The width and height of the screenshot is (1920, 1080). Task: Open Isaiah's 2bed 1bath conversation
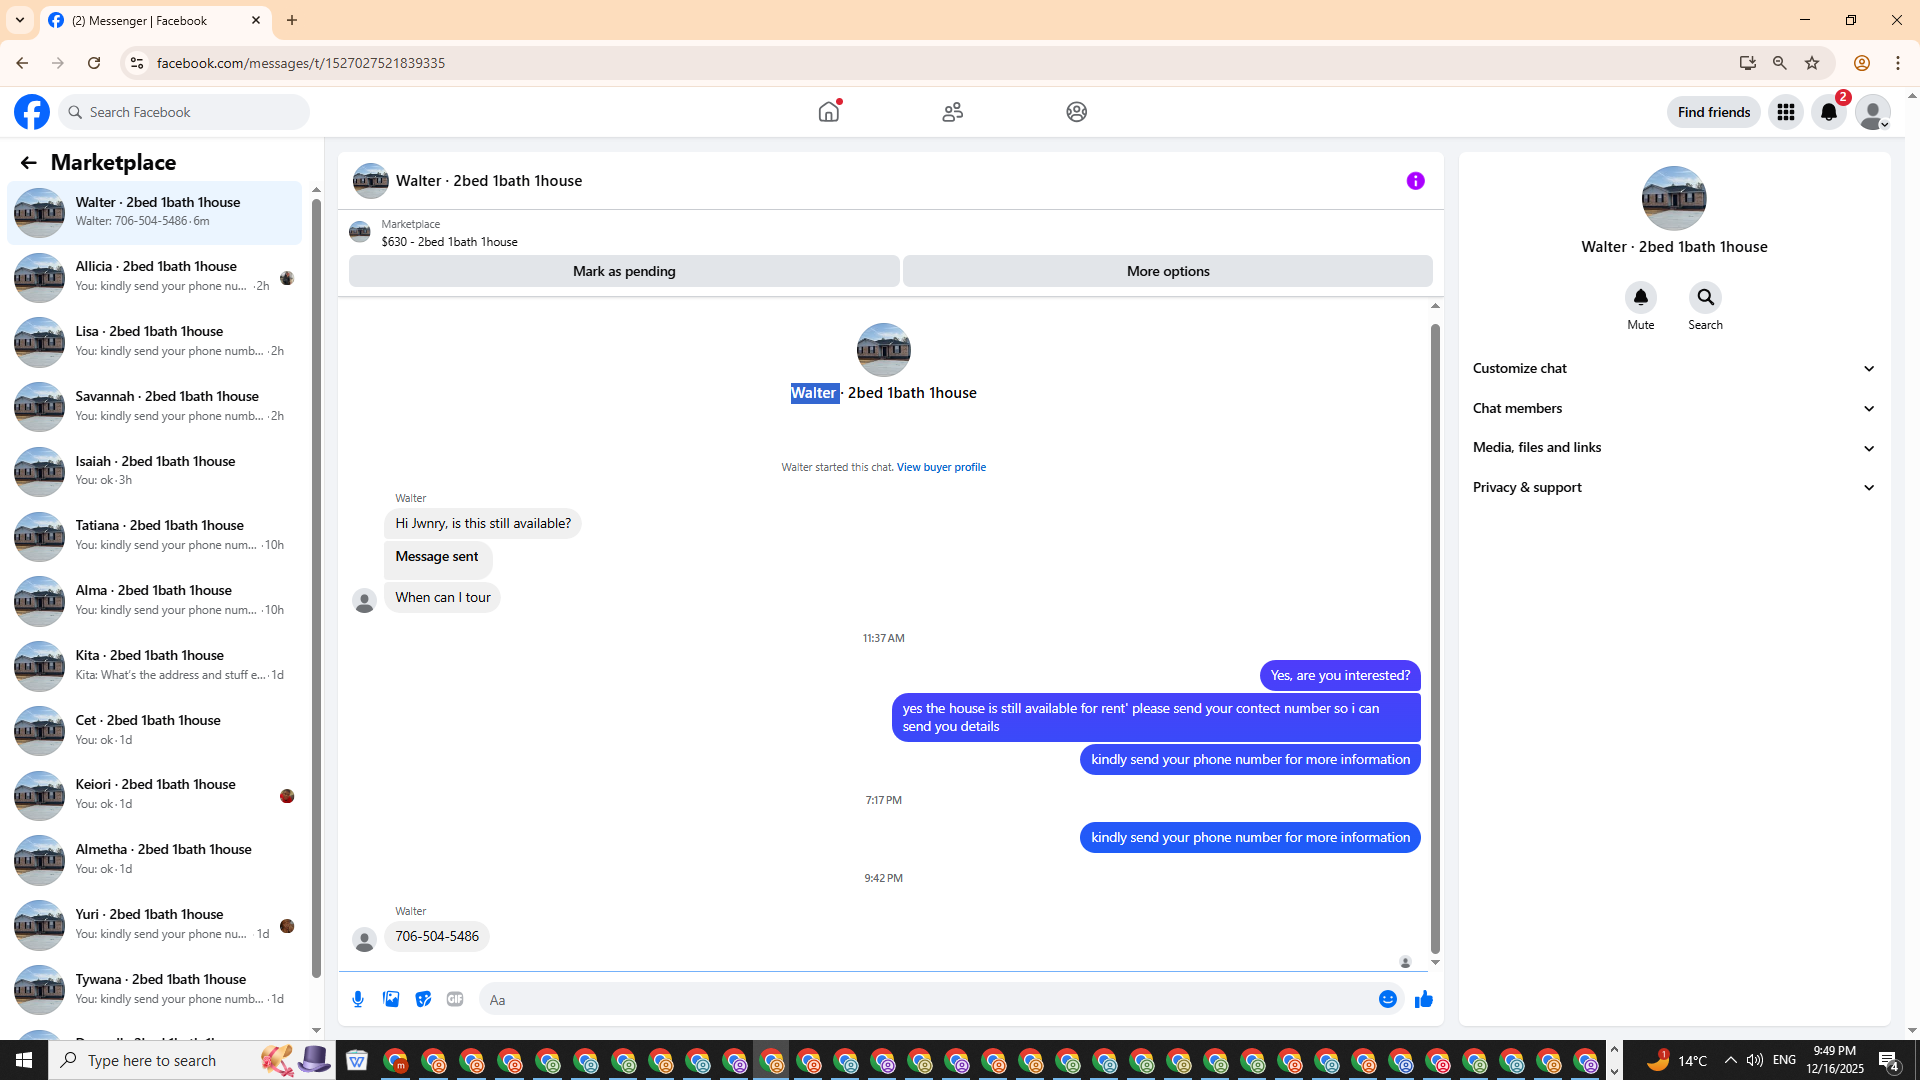tap(154, 471)
